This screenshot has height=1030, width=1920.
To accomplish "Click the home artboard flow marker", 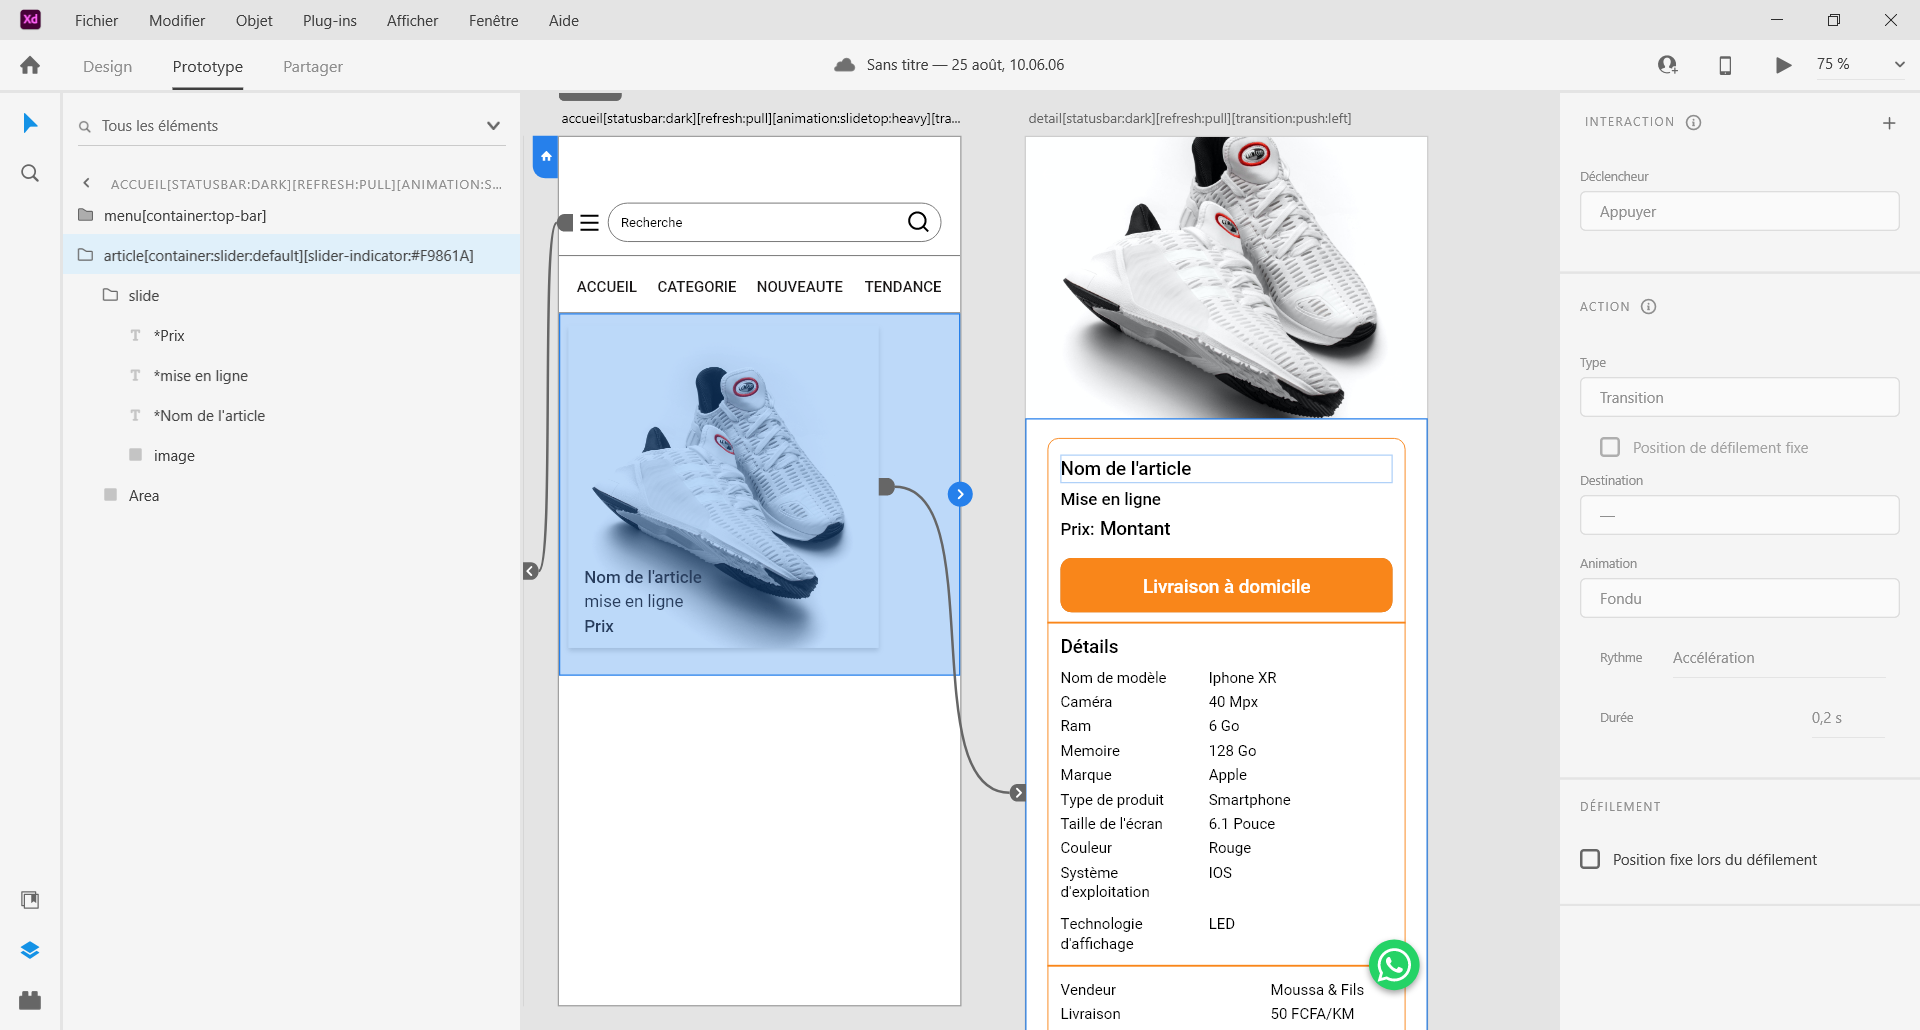I will tap(546, 157).
